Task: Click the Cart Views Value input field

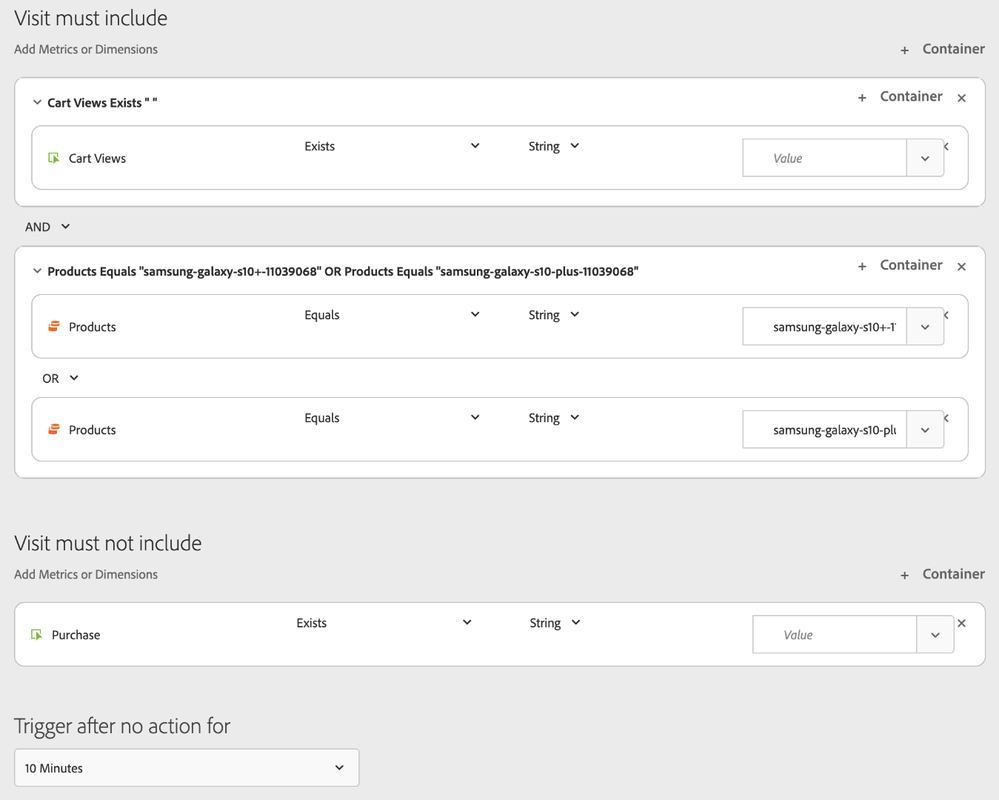Action: (824, 158)
